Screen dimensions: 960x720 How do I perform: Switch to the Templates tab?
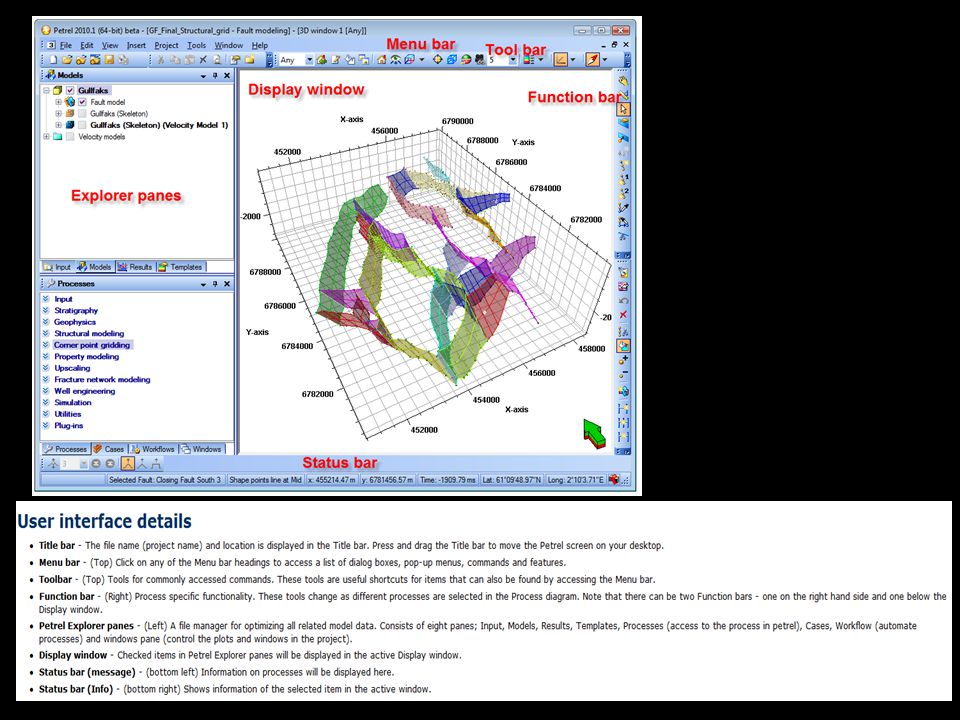click(x=181, y=267)
